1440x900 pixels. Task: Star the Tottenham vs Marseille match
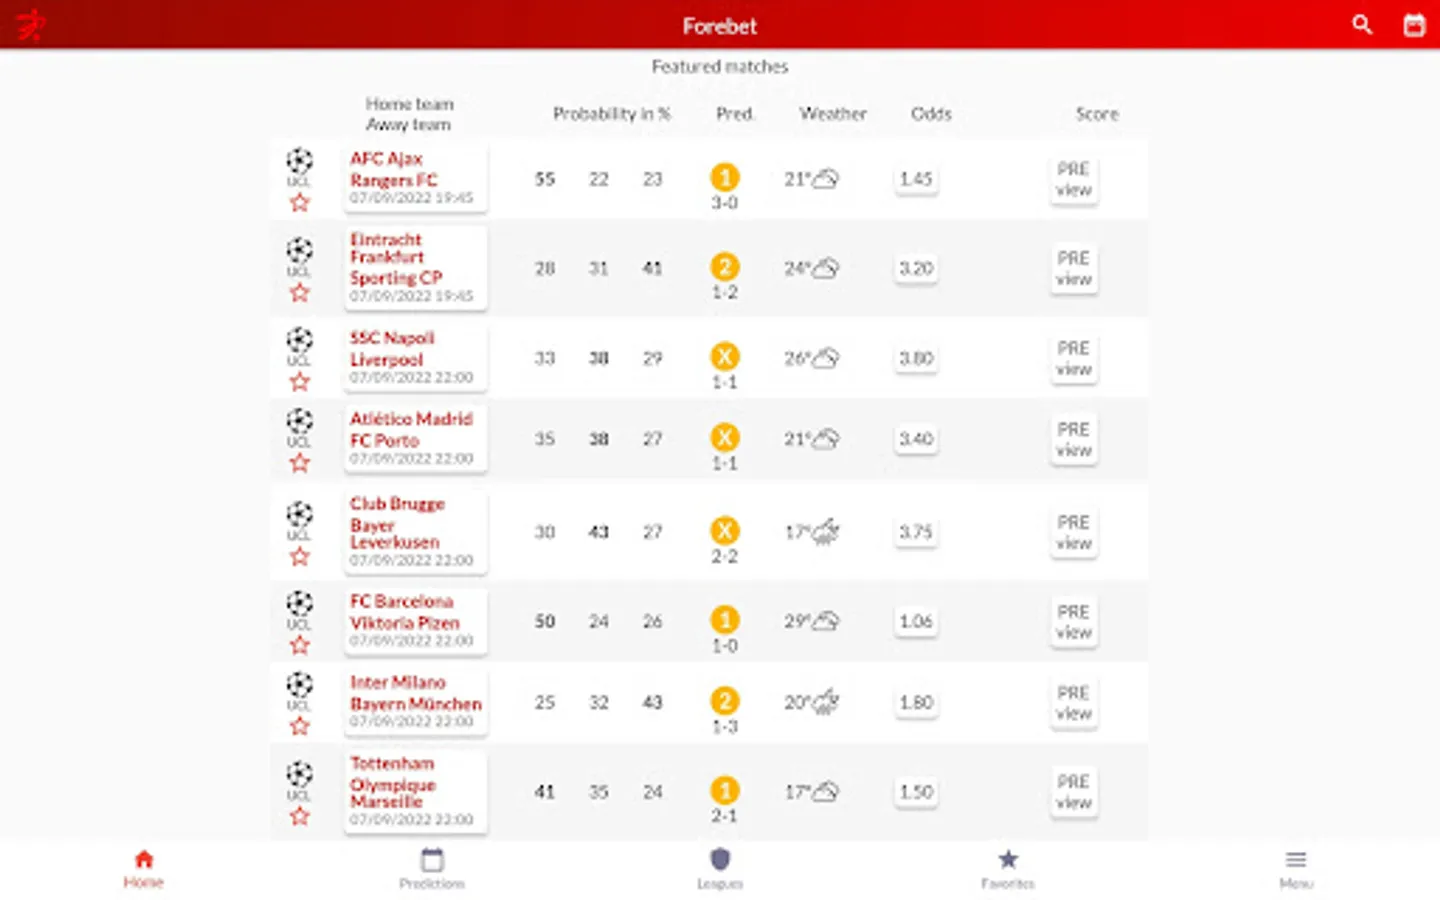tap(299, 817)
